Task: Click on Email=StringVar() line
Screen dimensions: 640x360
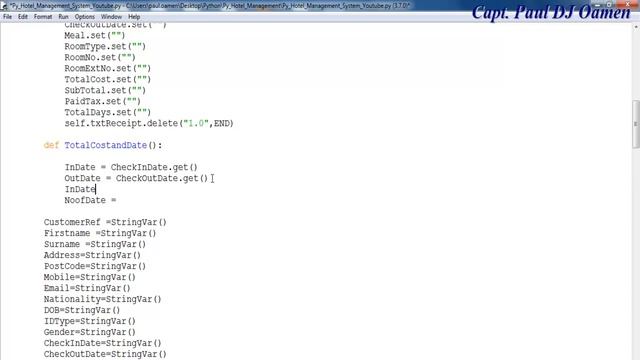Action: tap(87, 289)
